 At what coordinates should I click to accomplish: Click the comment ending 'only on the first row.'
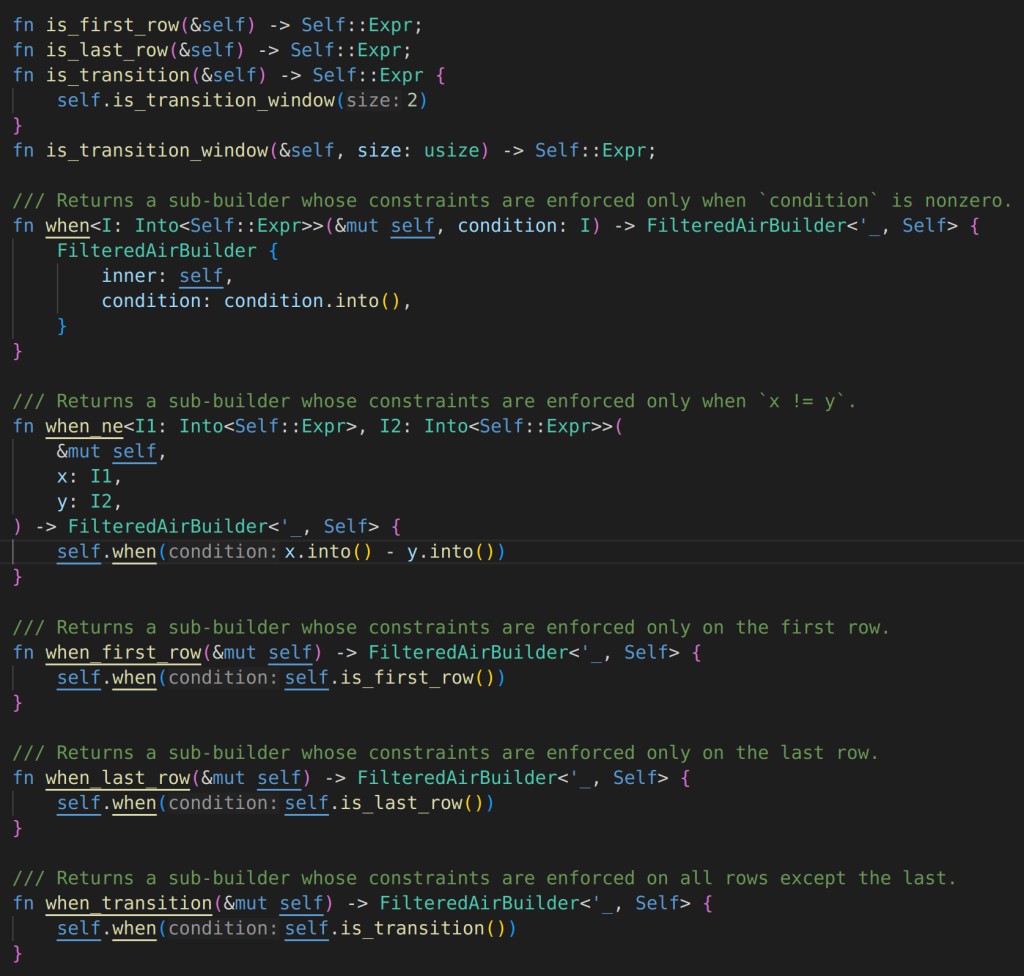point(451,628)
